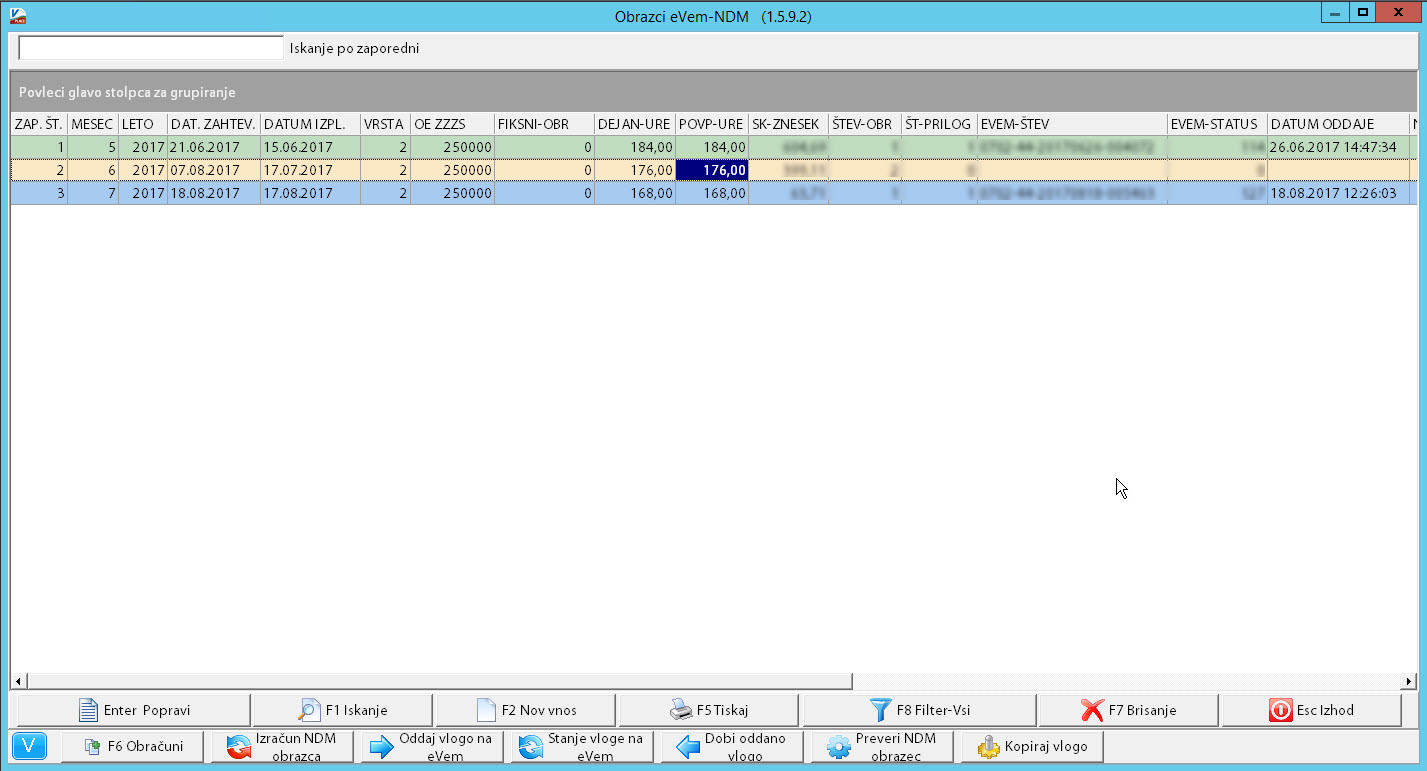Focus the Iskanje po zaporedni search field
Viewport: 1427px width, 771px height.
151,48
